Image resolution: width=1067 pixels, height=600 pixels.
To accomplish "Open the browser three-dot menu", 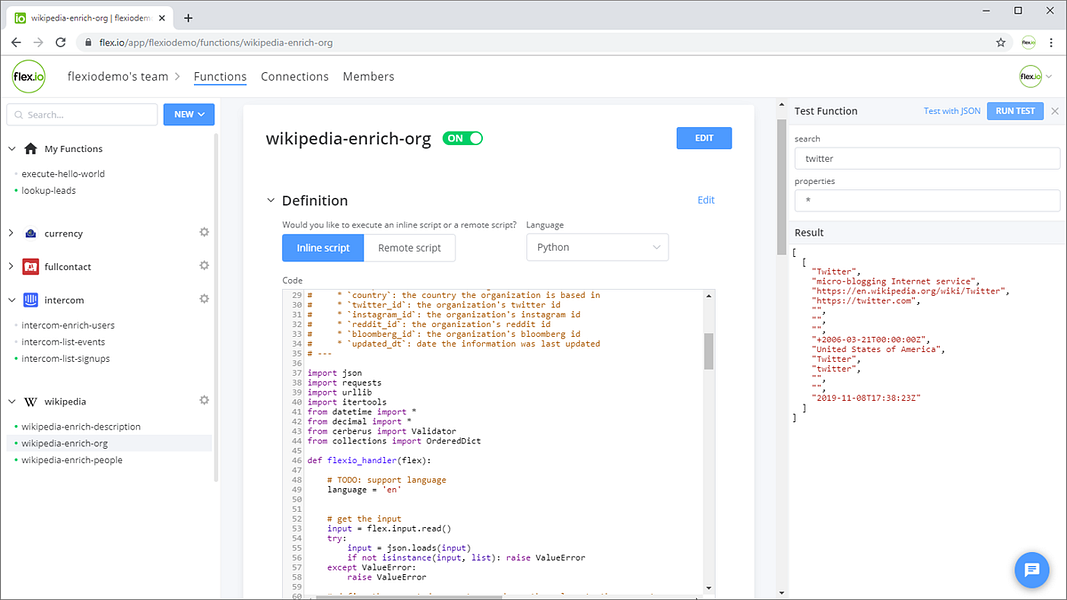I will click(x=1051, y=42).
